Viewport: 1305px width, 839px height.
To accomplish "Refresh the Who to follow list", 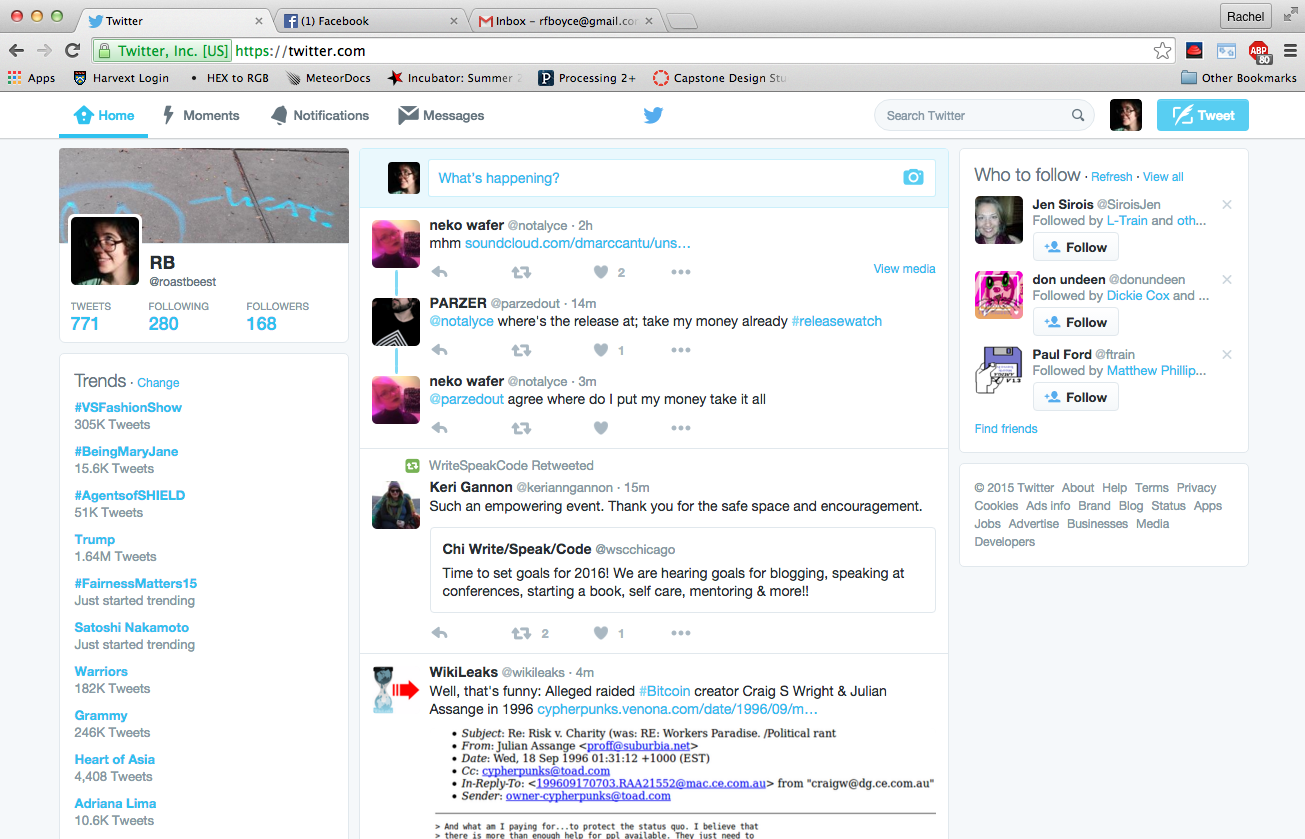I will (x=1112, y=177).
